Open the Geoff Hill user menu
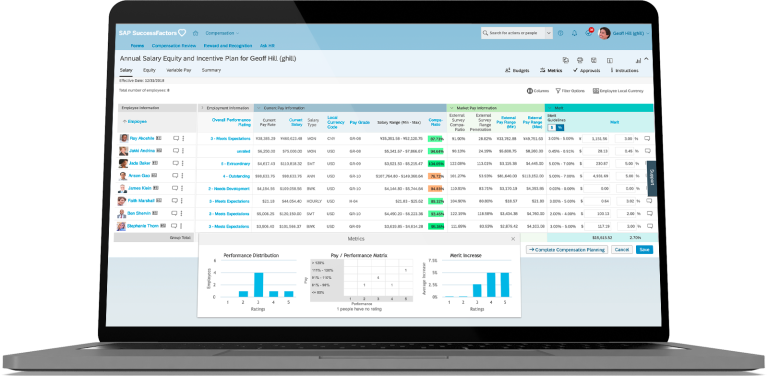Viewport: 768px width, 376px height. pyautogui.click(x=631, y=33)
